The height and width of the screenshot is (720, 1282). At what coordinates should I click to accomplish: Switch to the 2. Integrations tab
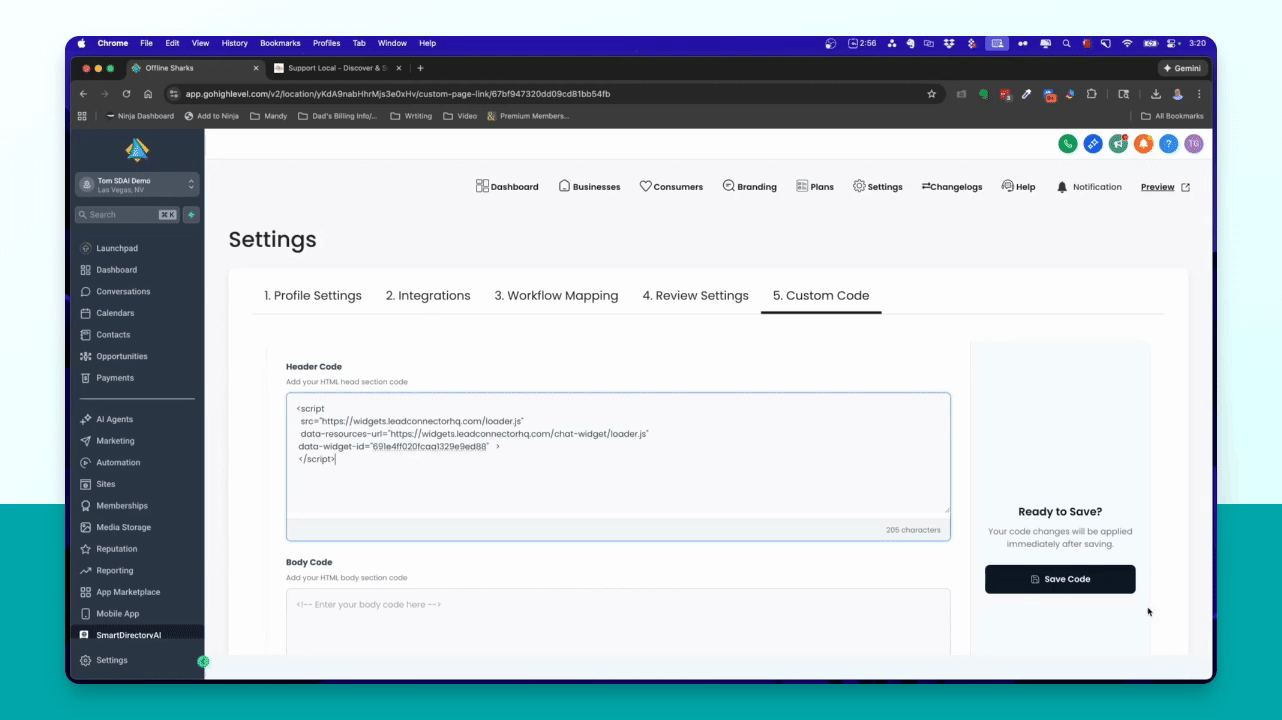(428, 296)
